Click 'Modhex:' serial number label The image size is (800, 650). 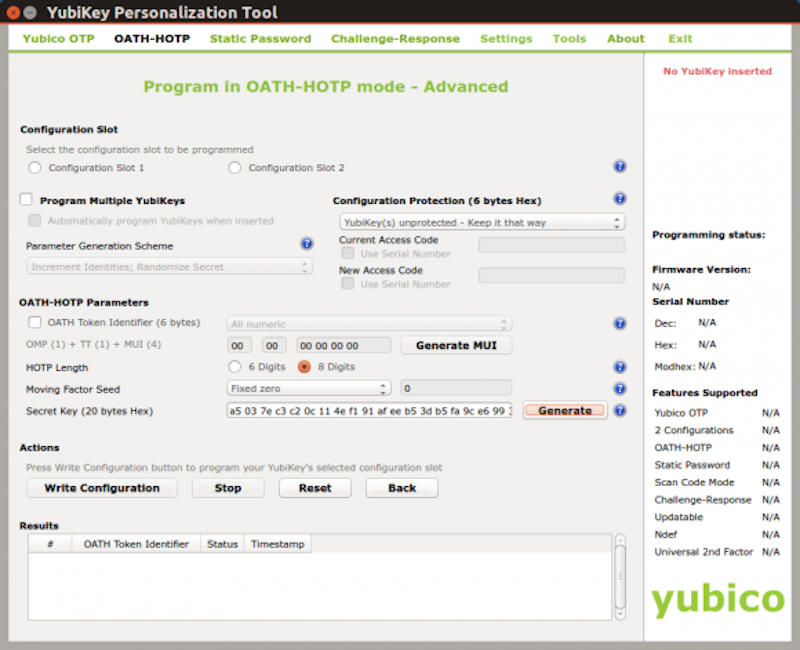674,367
